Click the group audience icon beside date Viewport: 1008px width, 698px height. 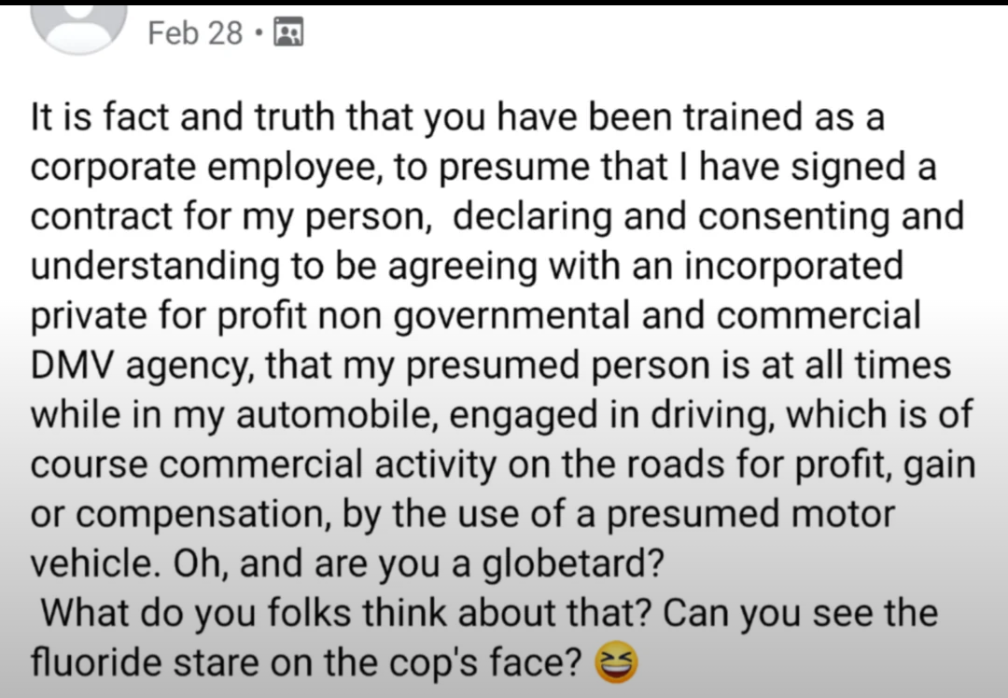(288, 33)
